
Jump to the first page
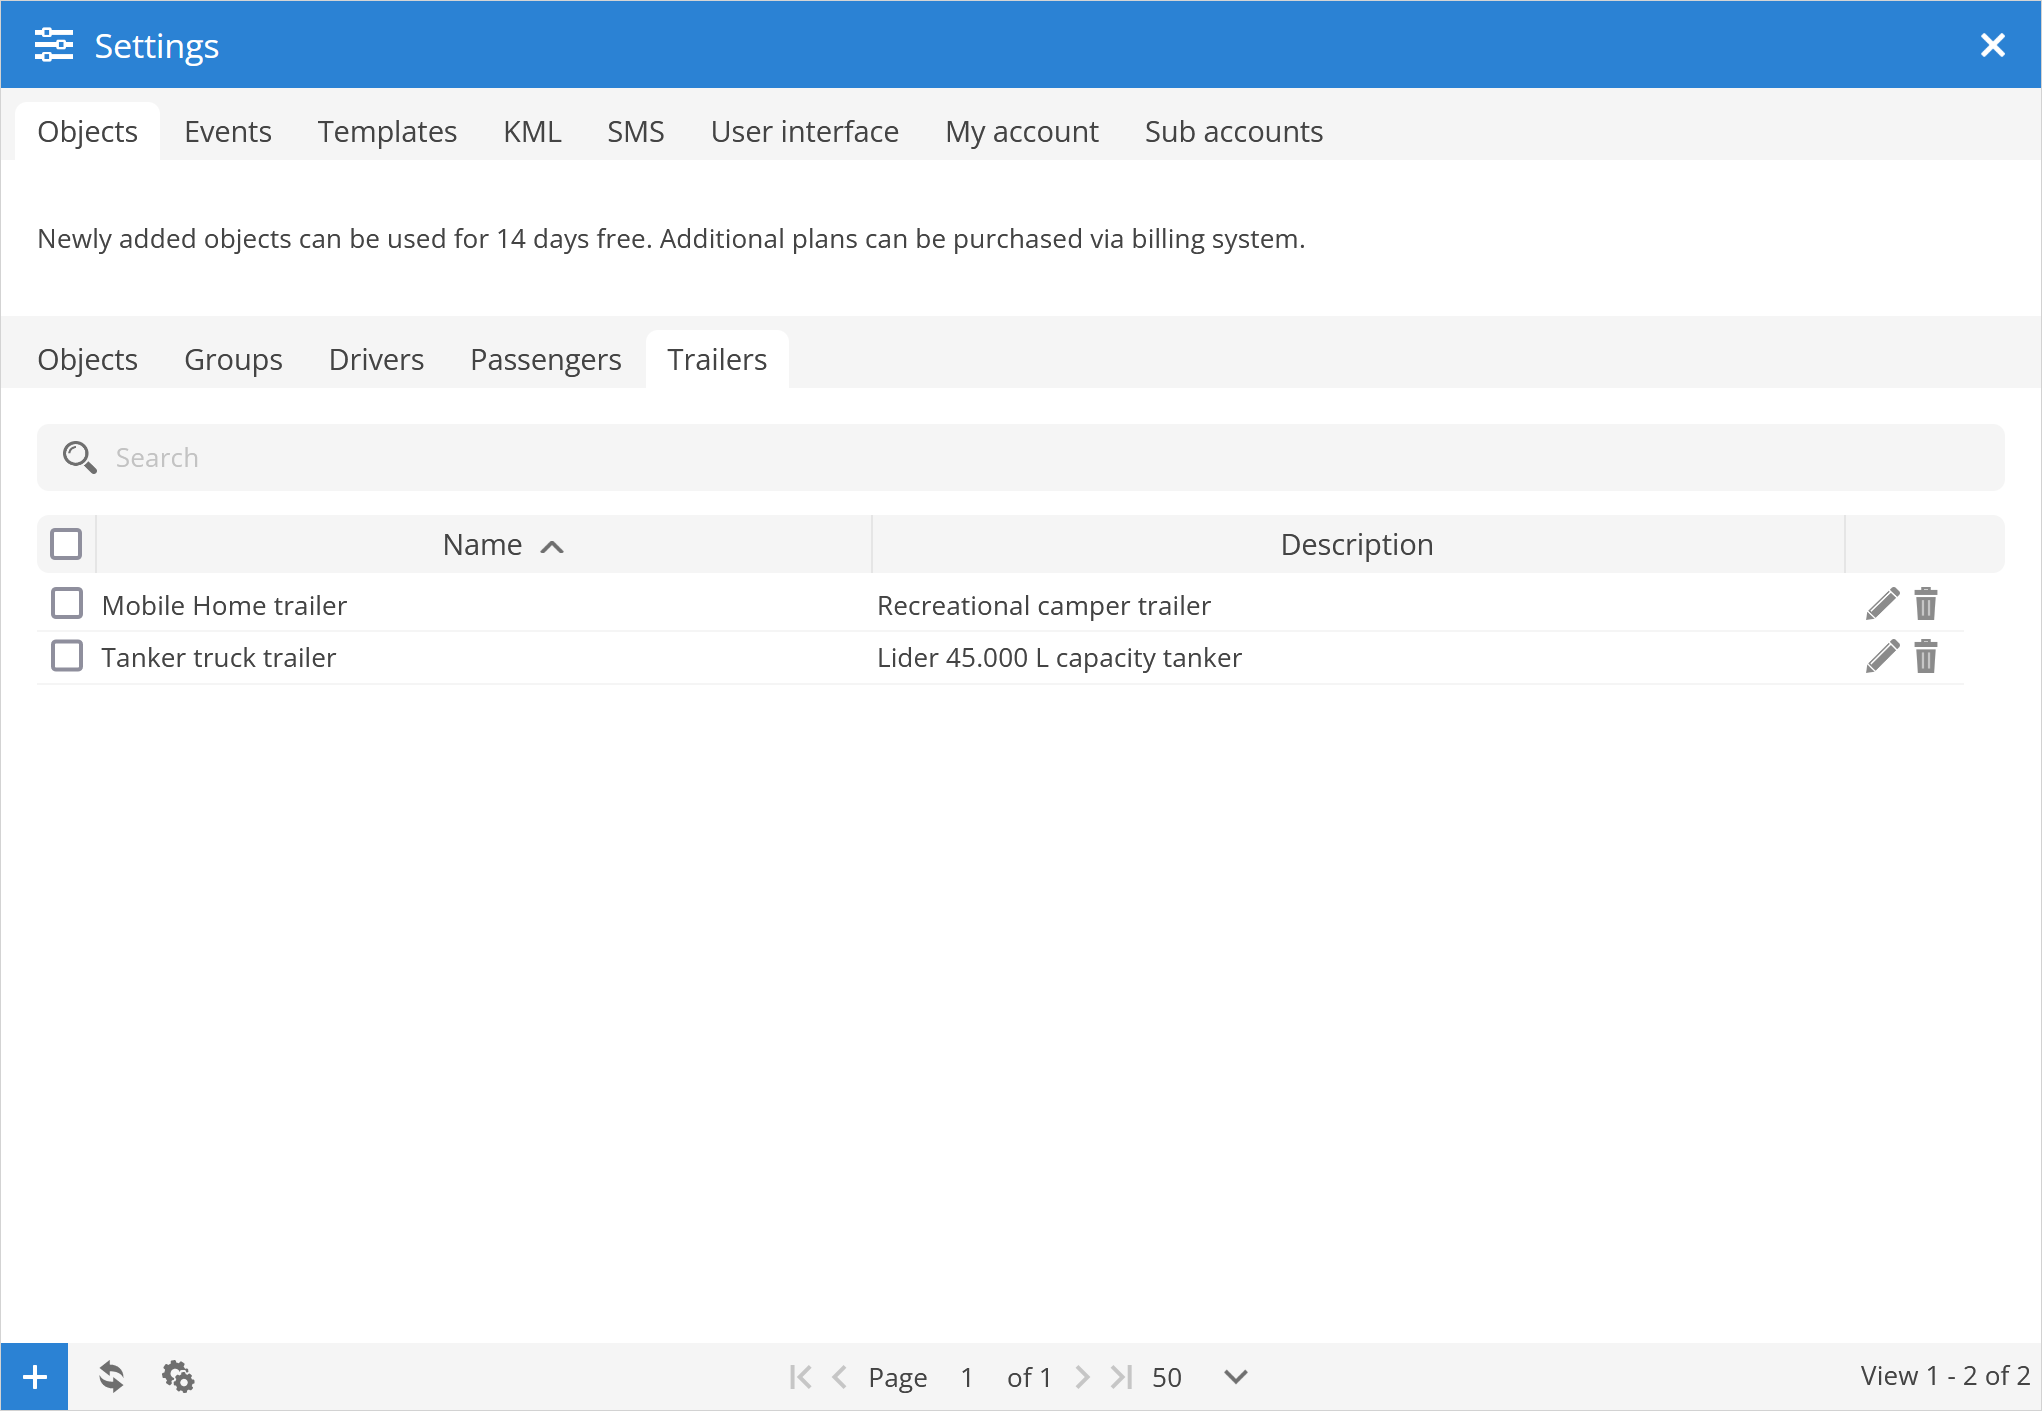[800, 1377]
